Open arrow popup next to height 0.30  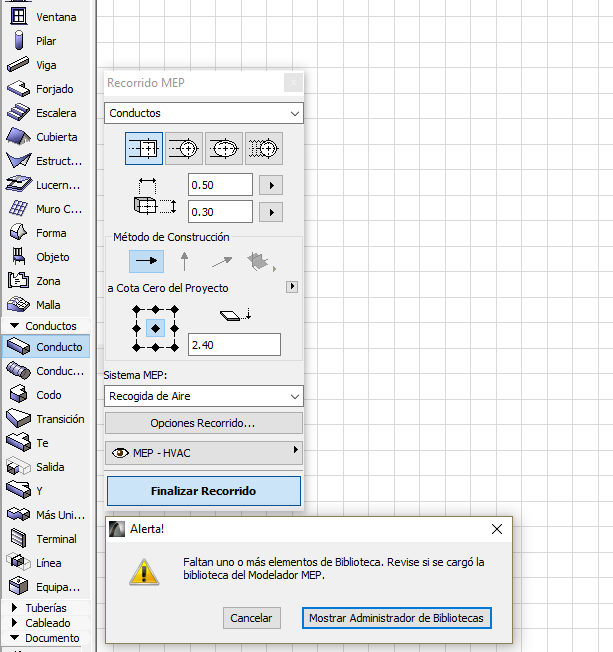coord(271,212)
